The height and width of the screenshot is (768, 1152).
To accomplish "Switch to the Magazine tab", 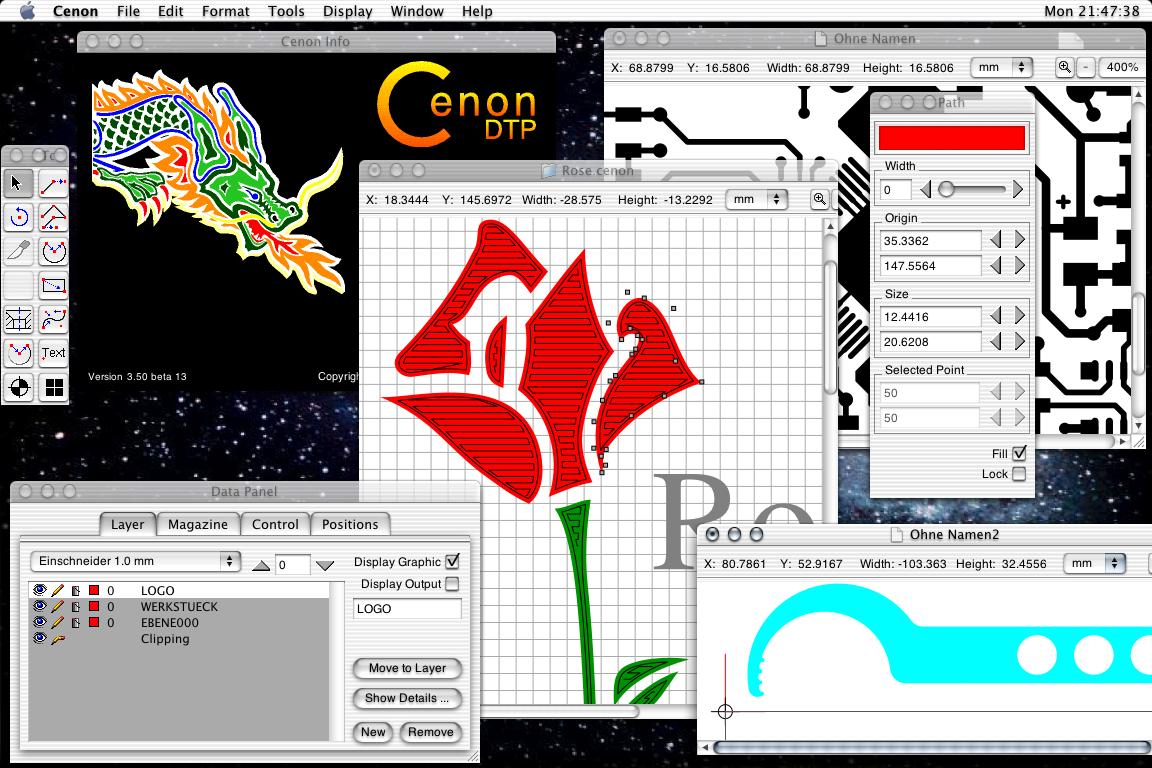I will tap(197, 524).
